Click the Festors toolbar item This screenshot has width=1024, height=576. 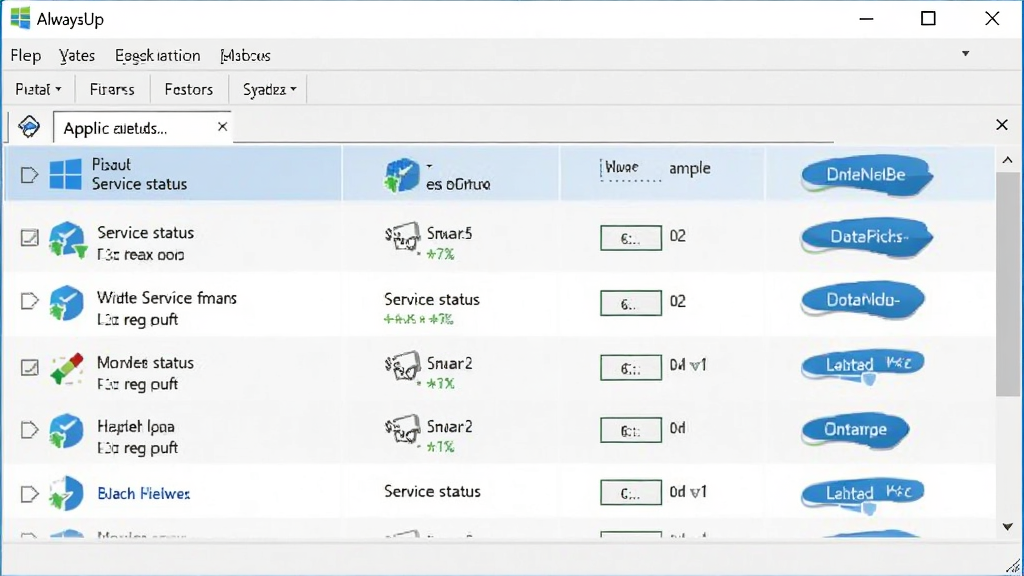coord(189,89)
